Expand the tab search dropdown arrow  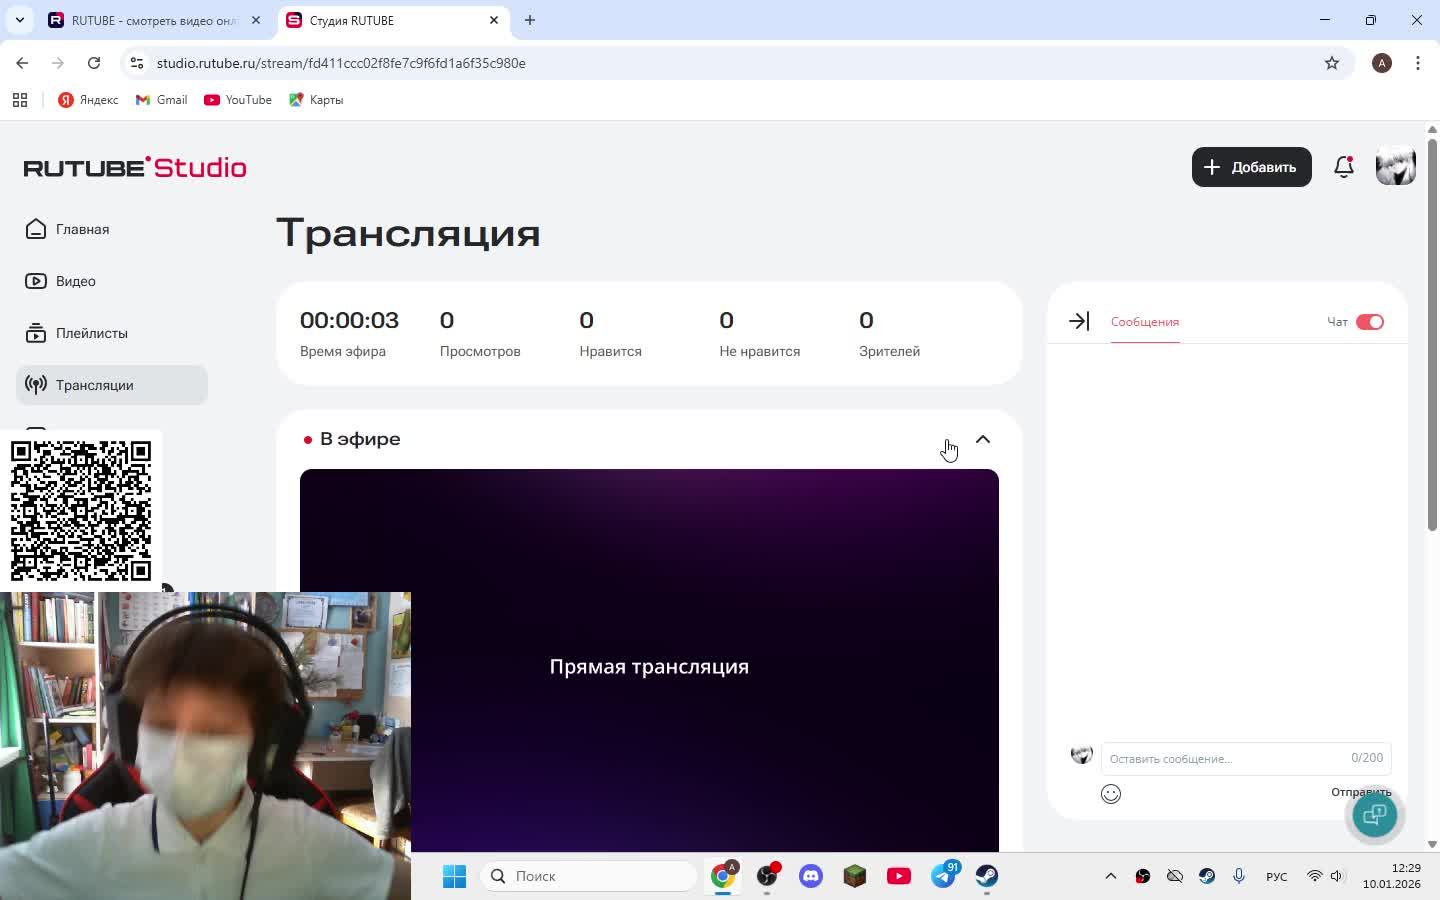[x=19, y=20]
